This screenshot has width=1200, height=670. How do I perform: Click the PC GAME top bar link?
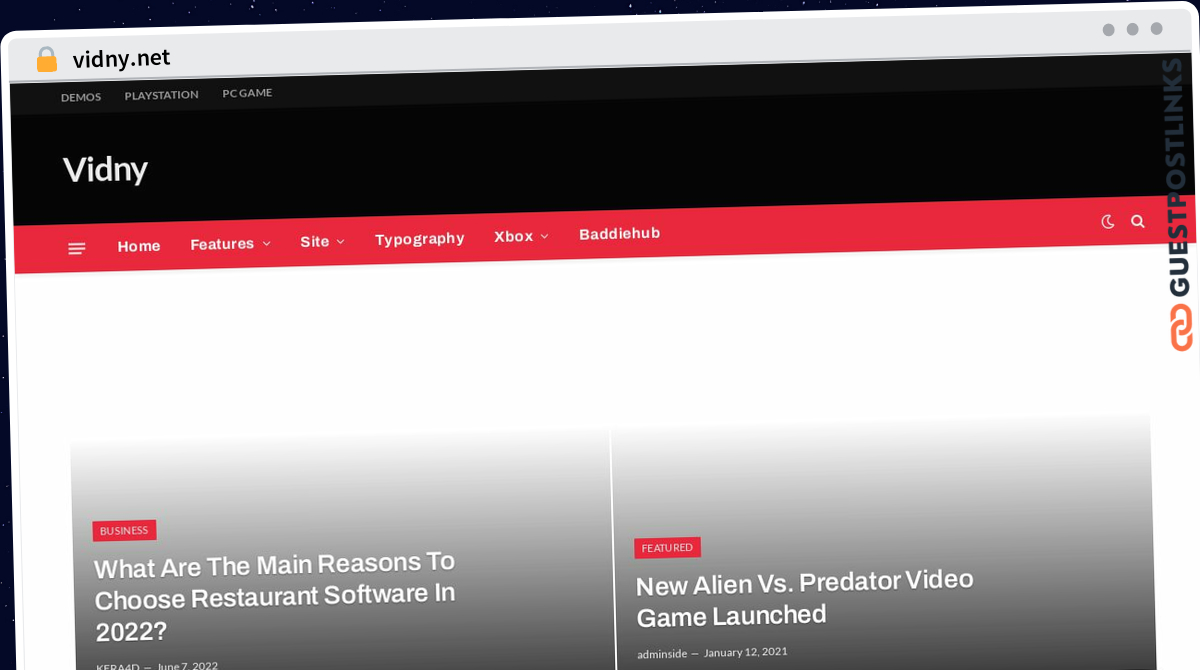[x=247, y=93]
